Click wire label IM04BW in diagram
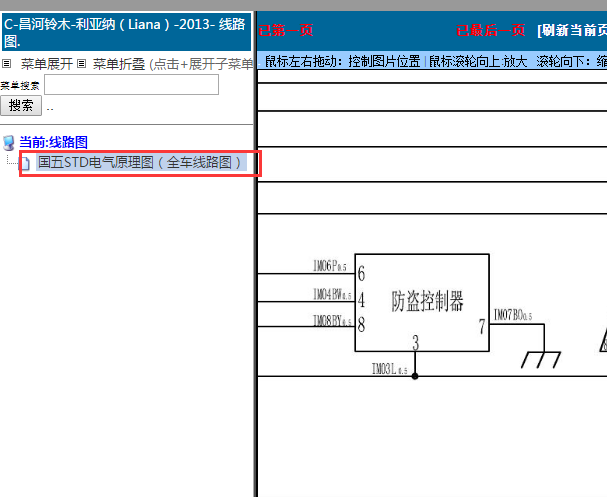Viewport: 607px width, 497px height. tap(332, 294)
